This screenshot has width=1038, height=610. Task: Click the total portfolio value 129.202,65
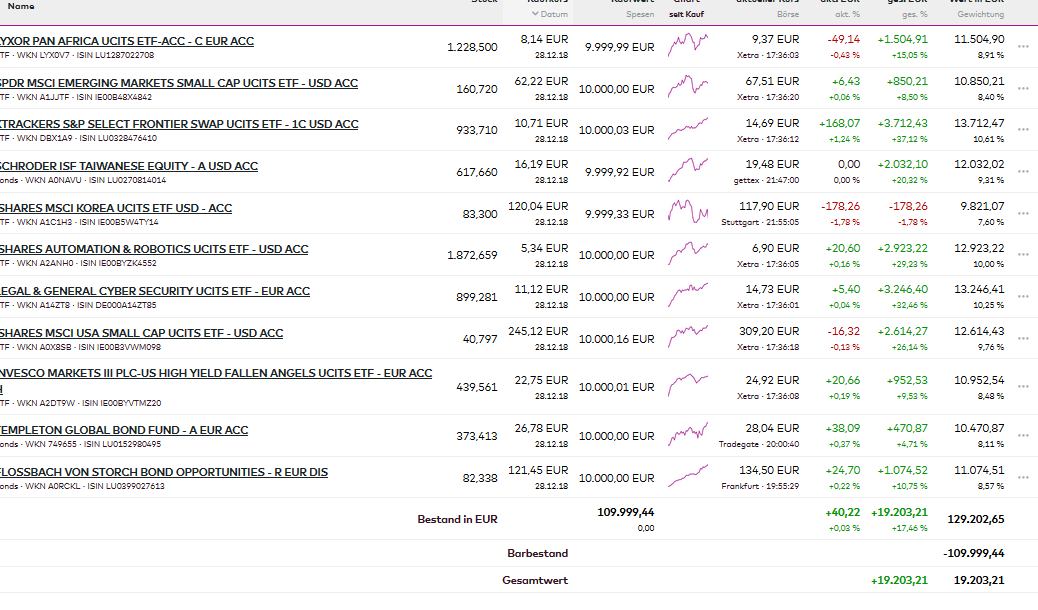pyautogui.click(x=976, y=519)
